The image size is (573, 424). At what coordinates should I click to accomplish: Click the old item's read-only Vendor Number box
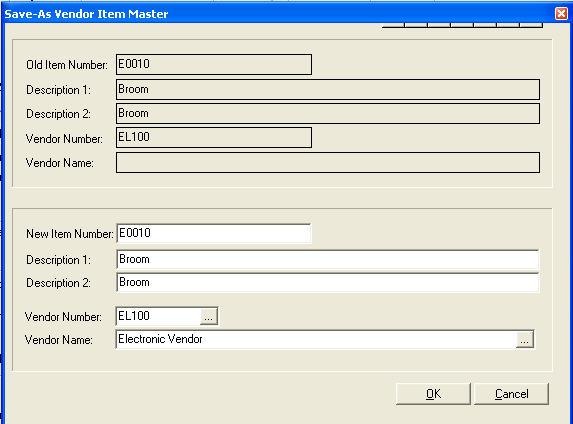point(214,137)
